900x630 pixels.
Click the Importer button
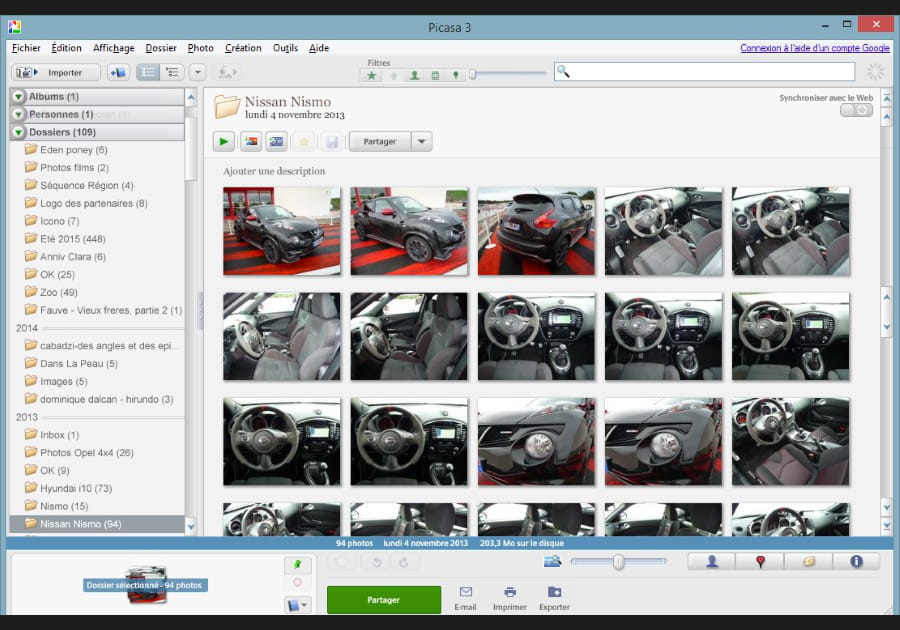(x=56, y=72)
